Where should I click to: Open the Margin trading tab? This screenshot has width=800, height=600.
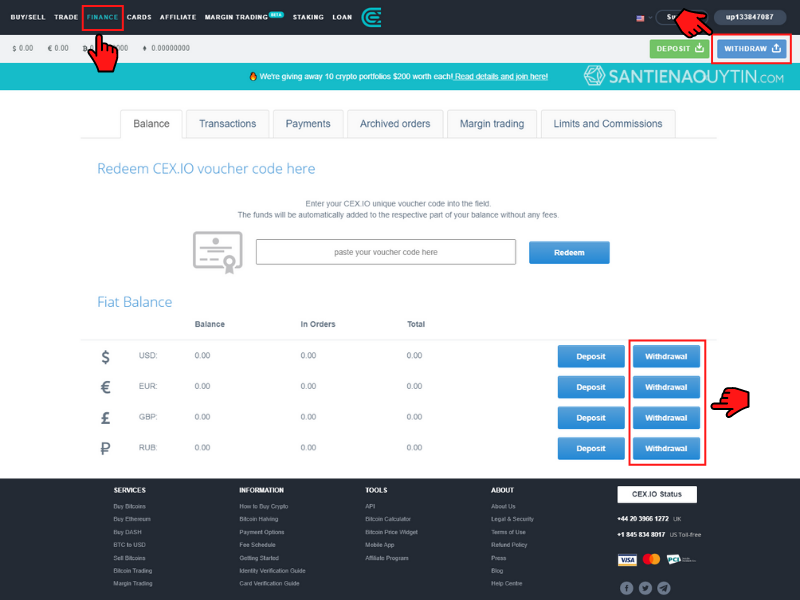(x=492, y=124)
